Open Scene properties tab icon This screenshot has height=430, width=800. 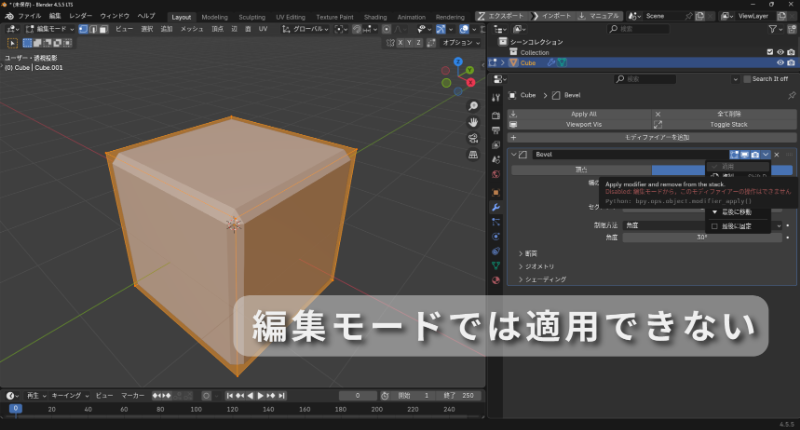[x=495, y=160]
